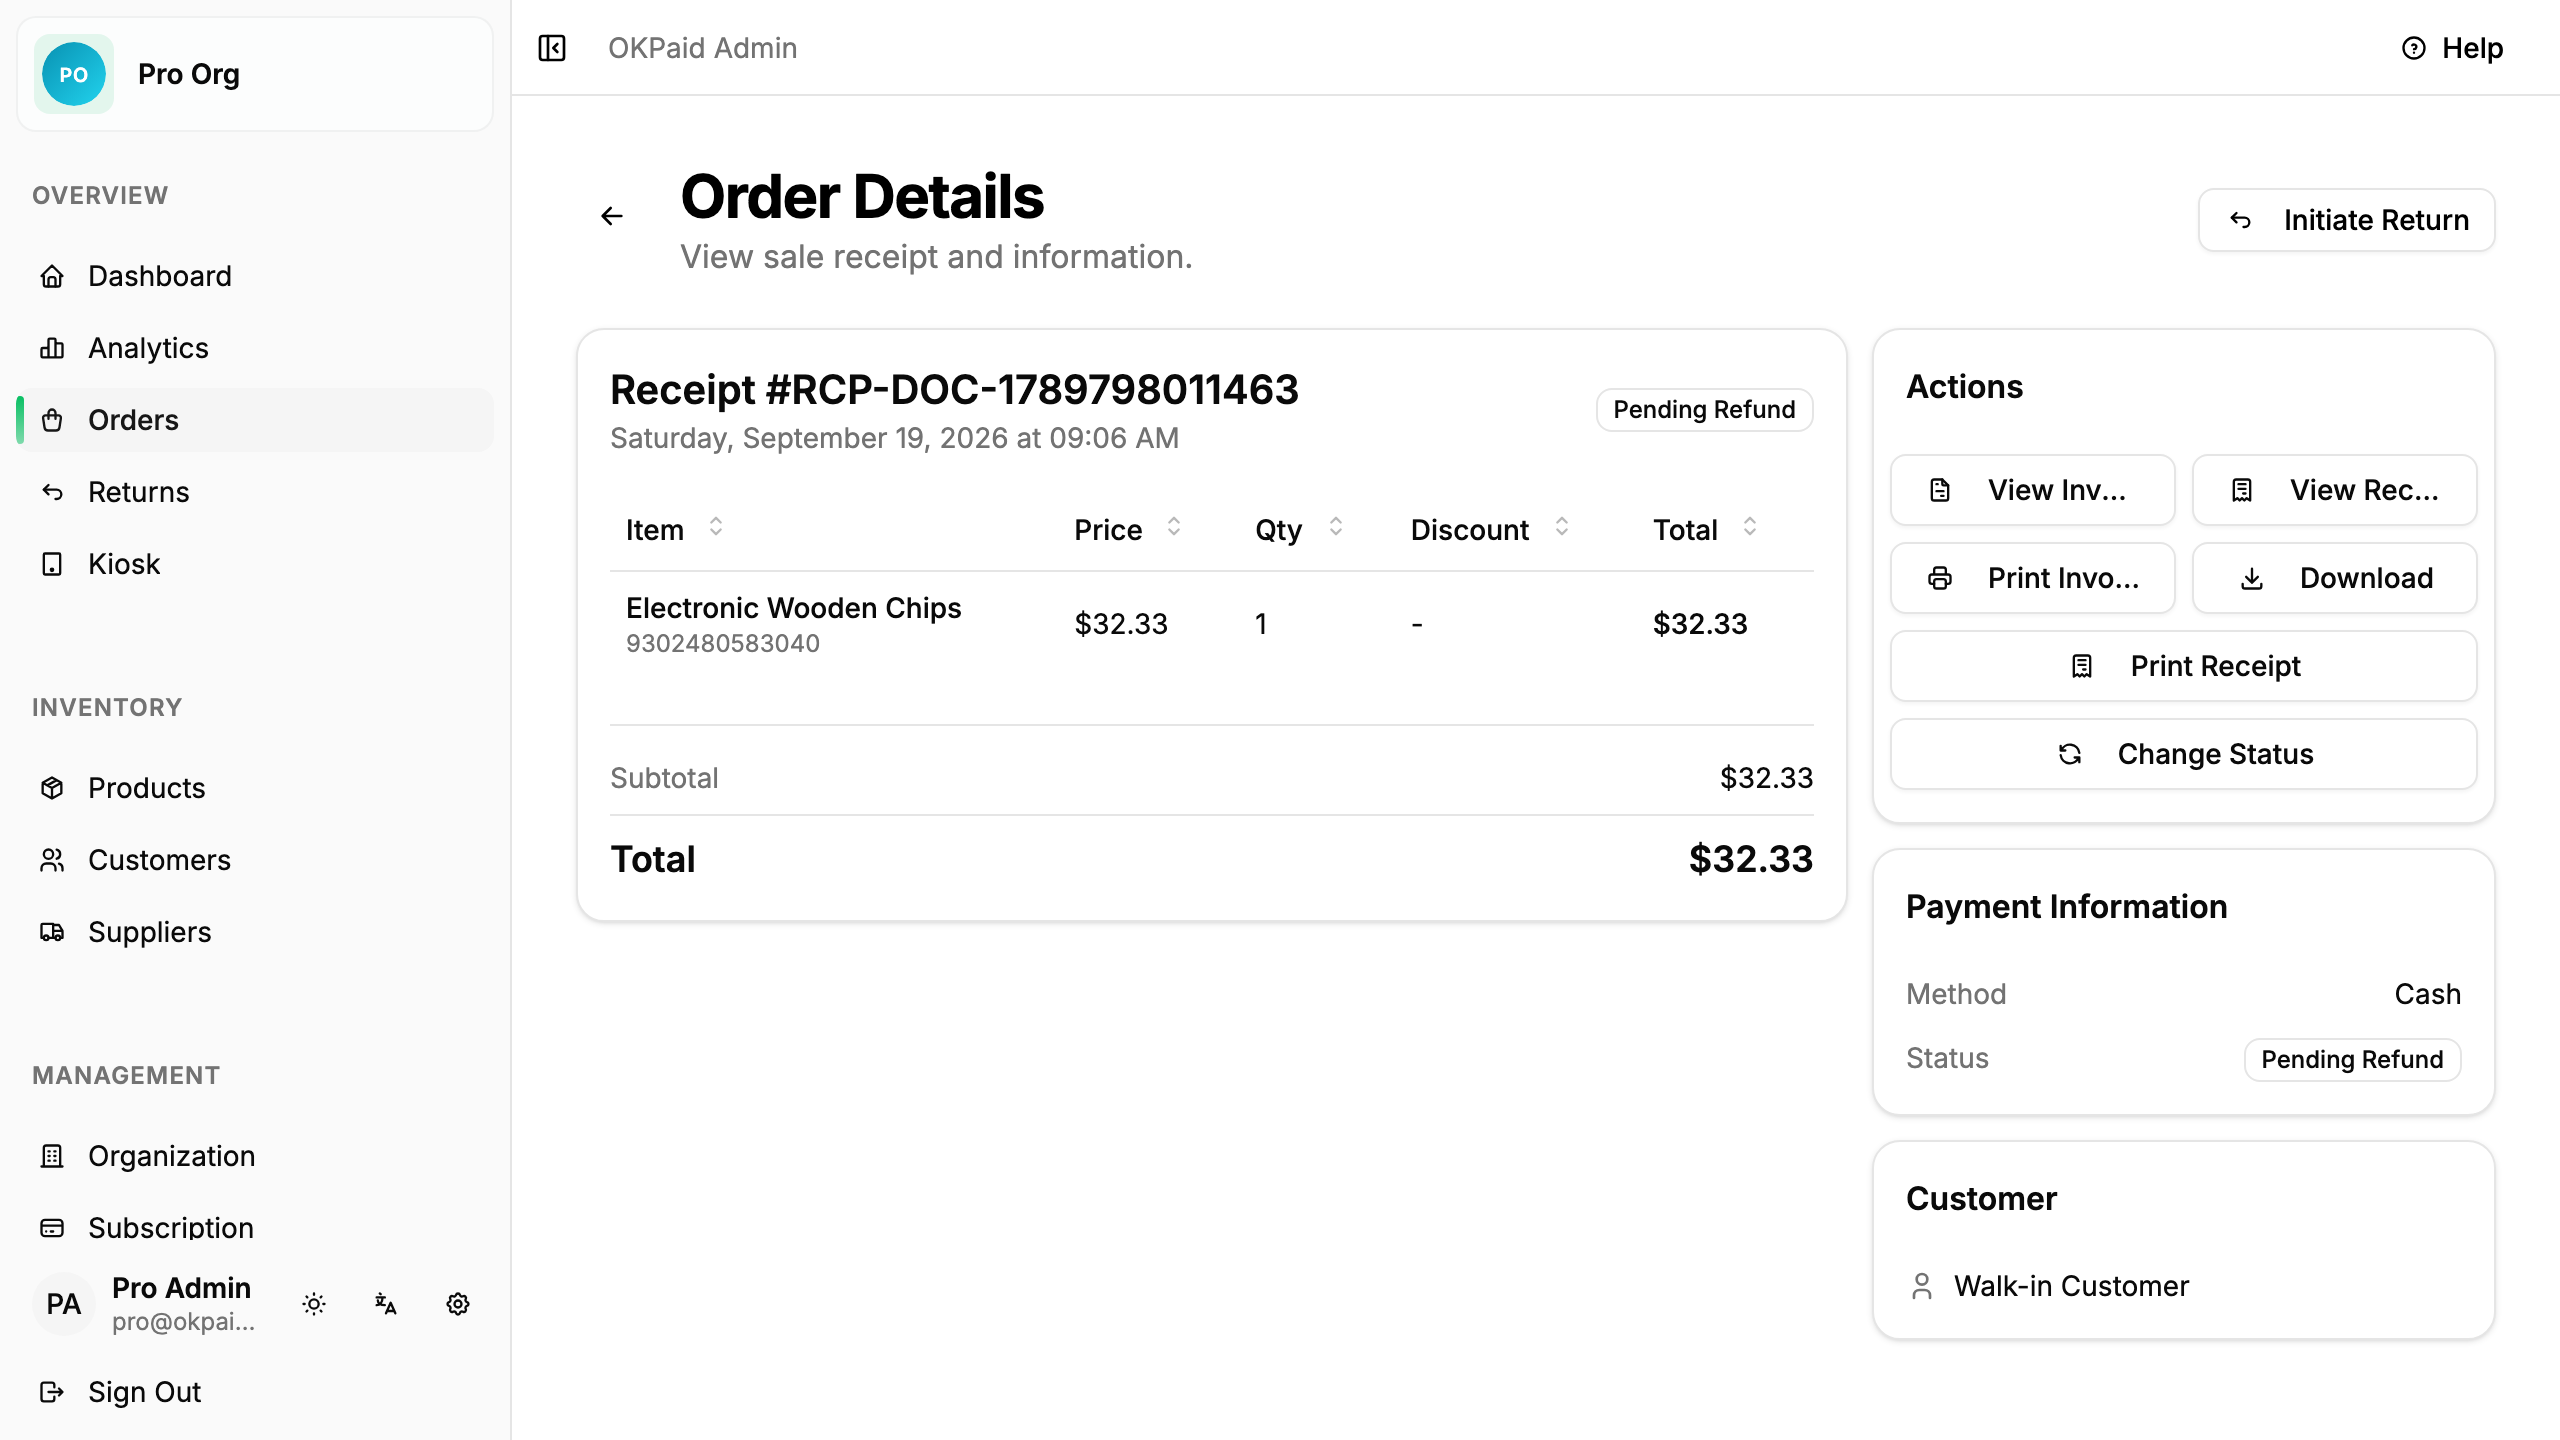
Task: Click Sign Out
Action: [x=255, y=1392]
